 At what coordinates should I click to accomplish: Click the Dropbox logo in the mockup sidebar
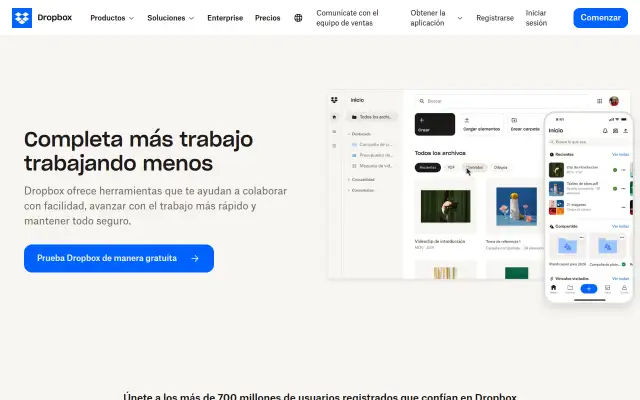point(334,100)
